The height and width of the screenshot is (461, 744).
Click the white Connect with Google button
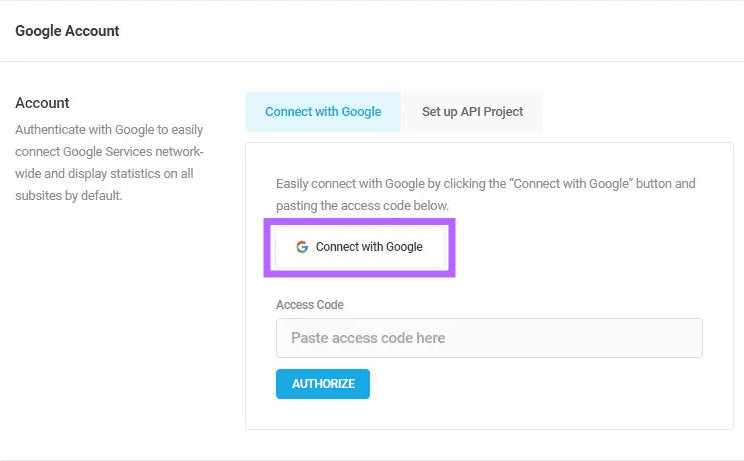click(x=360, y=247)
